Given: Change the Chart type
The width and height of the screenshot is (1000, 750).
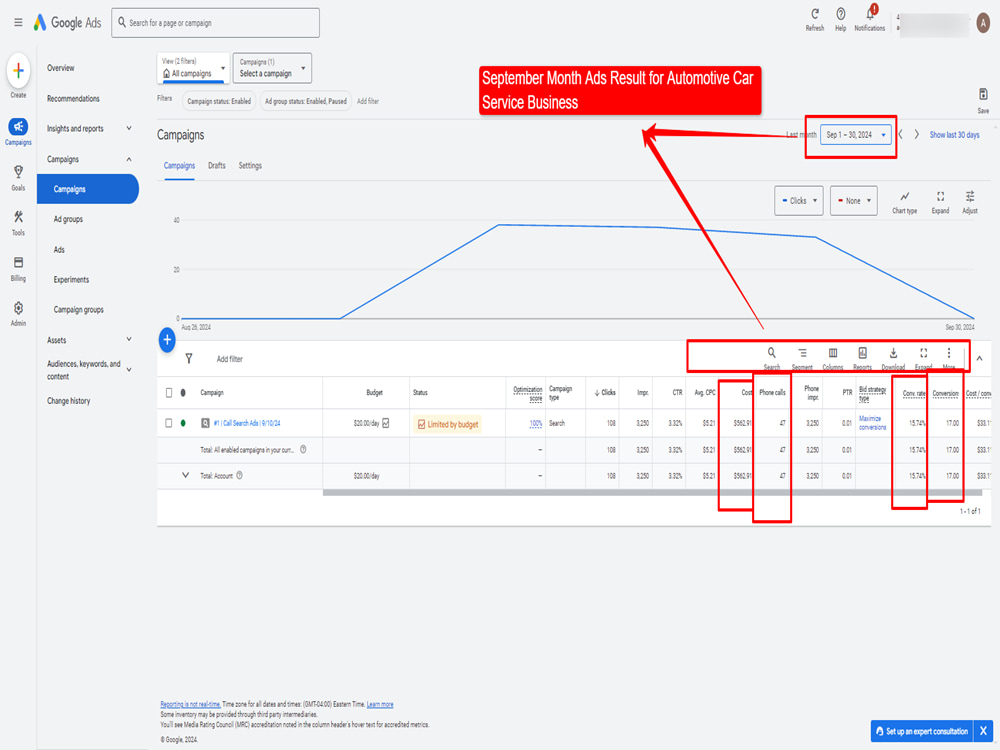Looking at the screenshot, I should point(904,202).
